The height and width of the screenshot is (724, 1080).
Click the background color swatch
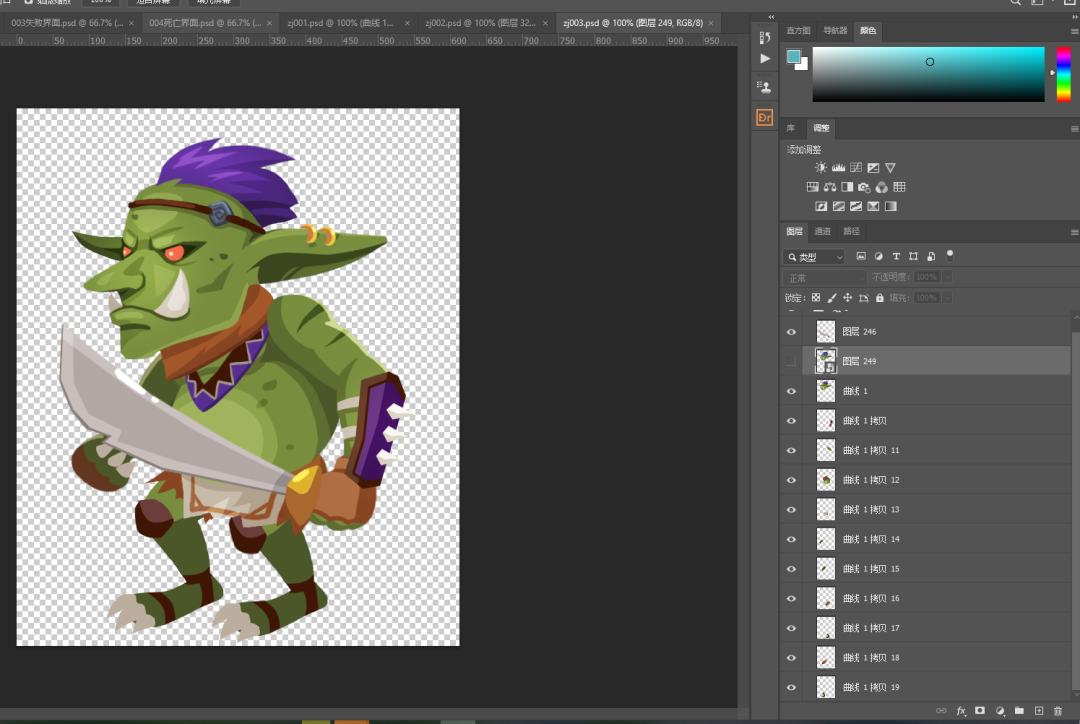pyautogui.click(x=802, y=65)
